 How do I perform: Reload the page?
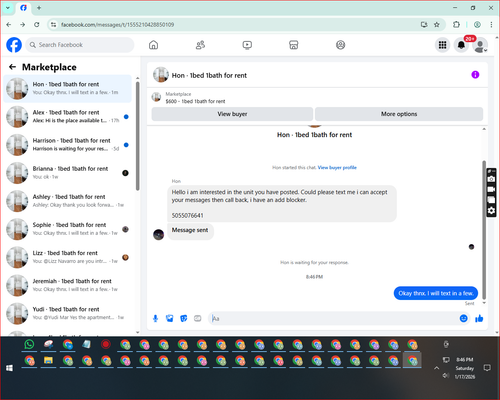(x=37, y=25)
